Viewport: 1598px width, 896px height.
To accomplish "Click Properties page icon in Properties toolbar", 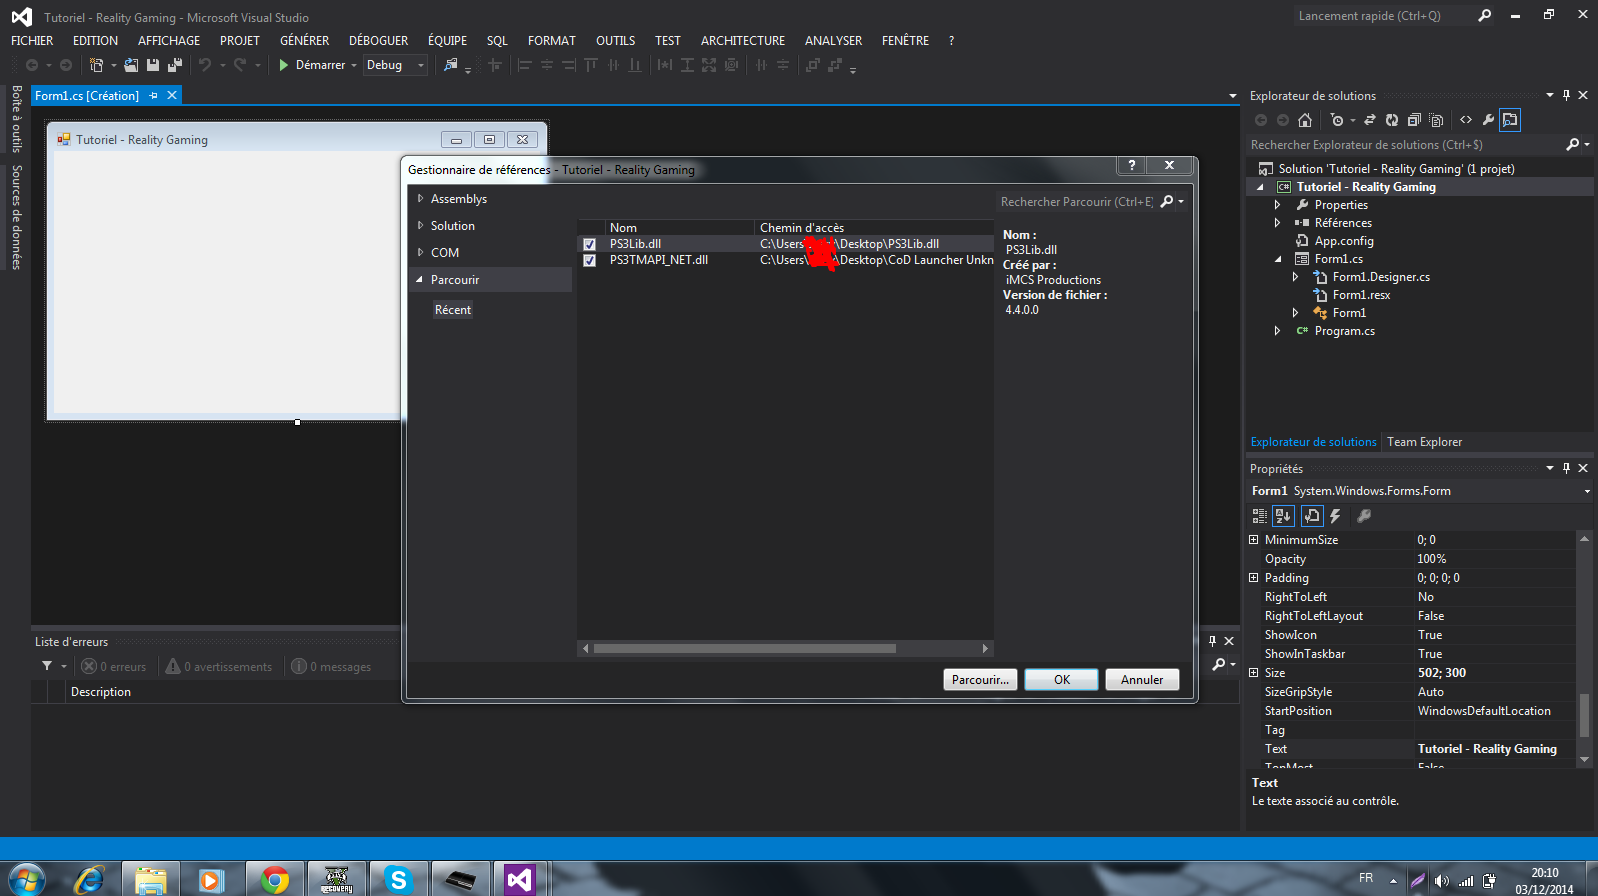I will (1312, 516).
